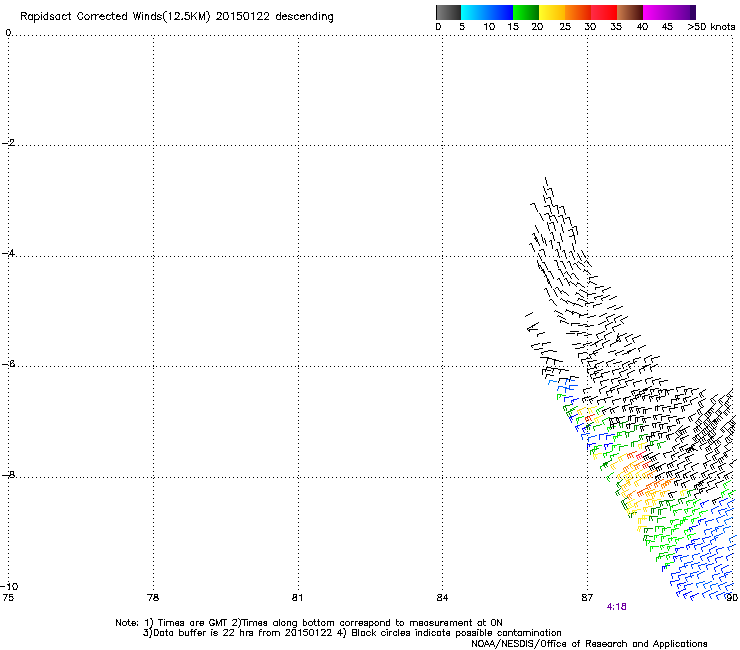Click the latitude axis label '-4'
This screenshot has width=740, height=650.
[8, 253]
